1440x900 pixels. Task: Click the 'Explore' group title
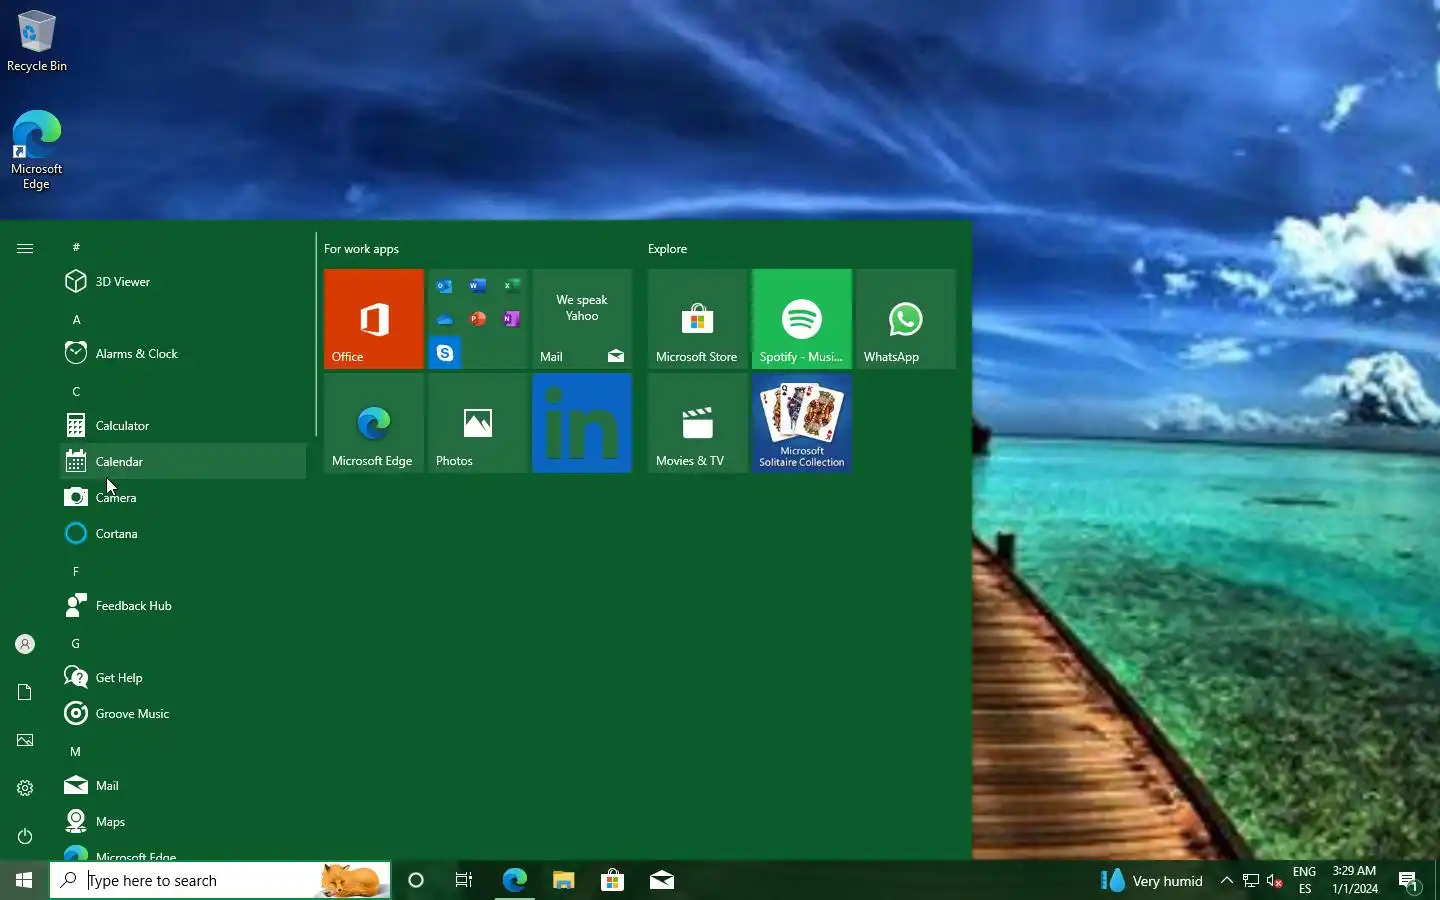click(x=667, y=249)
